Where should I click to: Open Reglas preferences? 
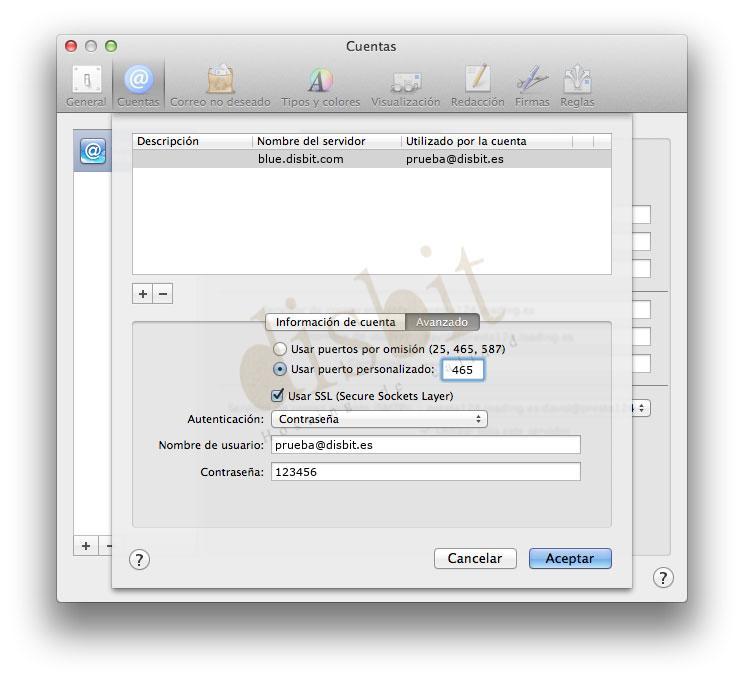click(577, 85)
